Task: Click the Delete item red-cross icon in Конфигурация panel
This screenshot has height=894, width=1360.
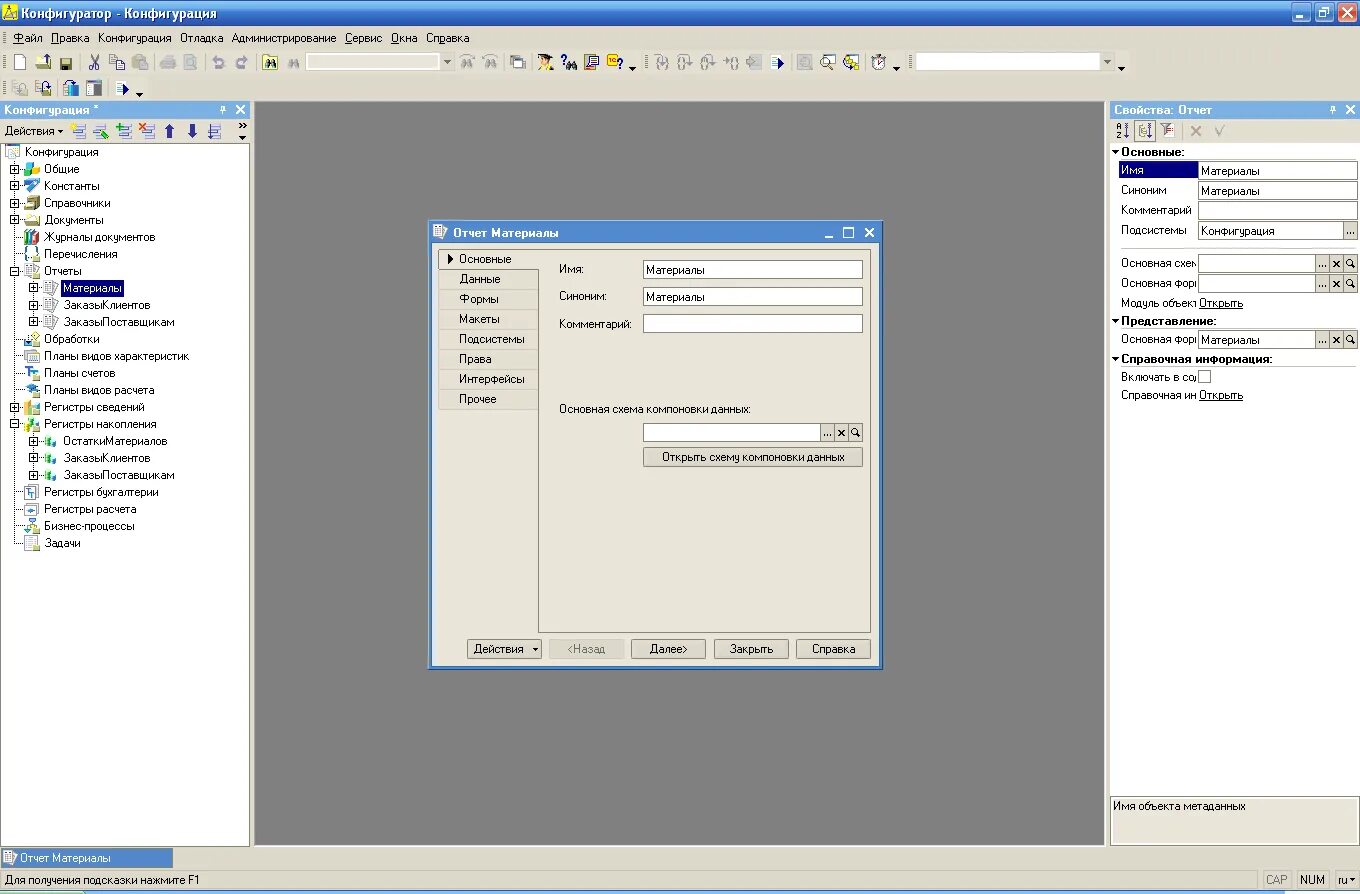Action: pyautogui.click(x=147, y=131)
